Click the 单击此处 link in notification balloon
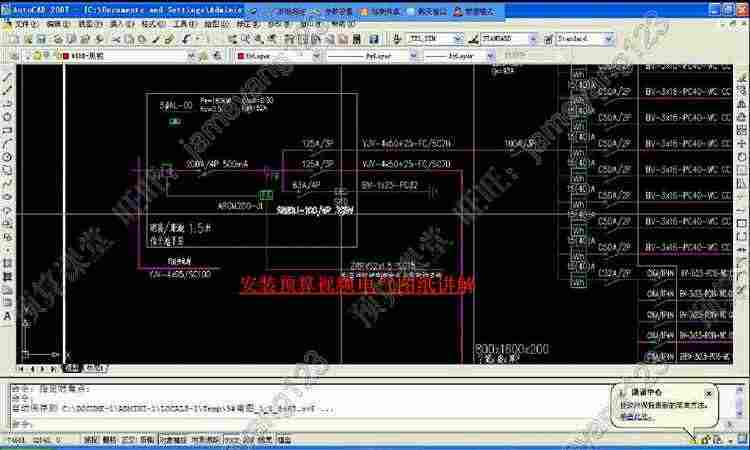This screenshot has width=750, height=450. click(635, 417)
